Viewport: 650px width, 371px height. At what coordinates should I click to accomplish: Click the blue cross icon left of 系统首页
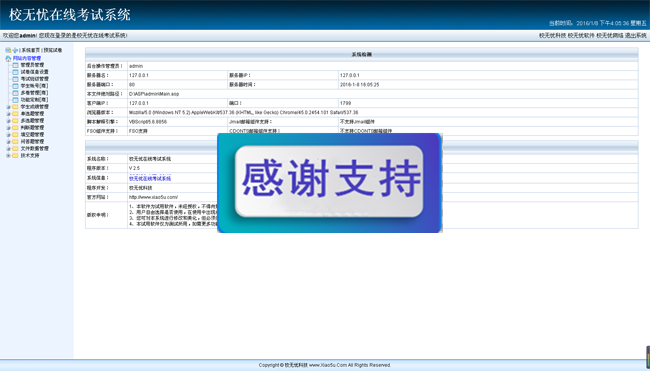tap(15, 50)
